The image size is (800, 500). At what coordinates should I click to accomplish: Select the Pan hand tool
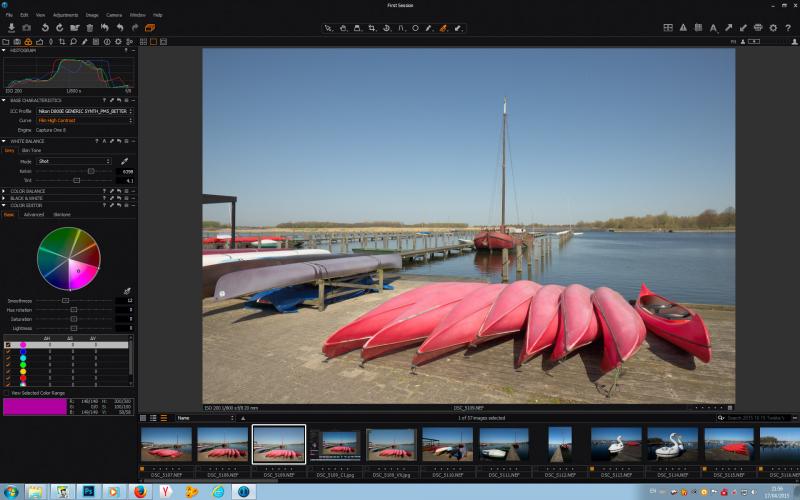[343, 28]
